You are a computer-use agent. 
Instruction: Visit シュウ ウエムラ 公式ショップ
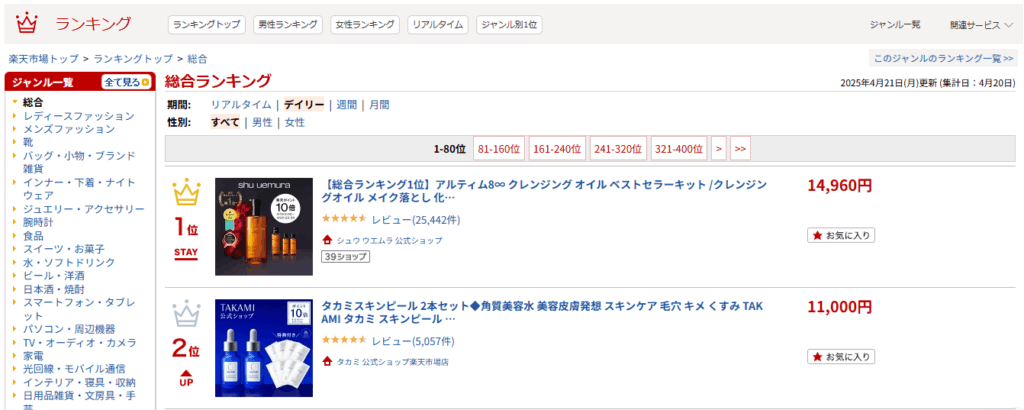tap(389, 240)
